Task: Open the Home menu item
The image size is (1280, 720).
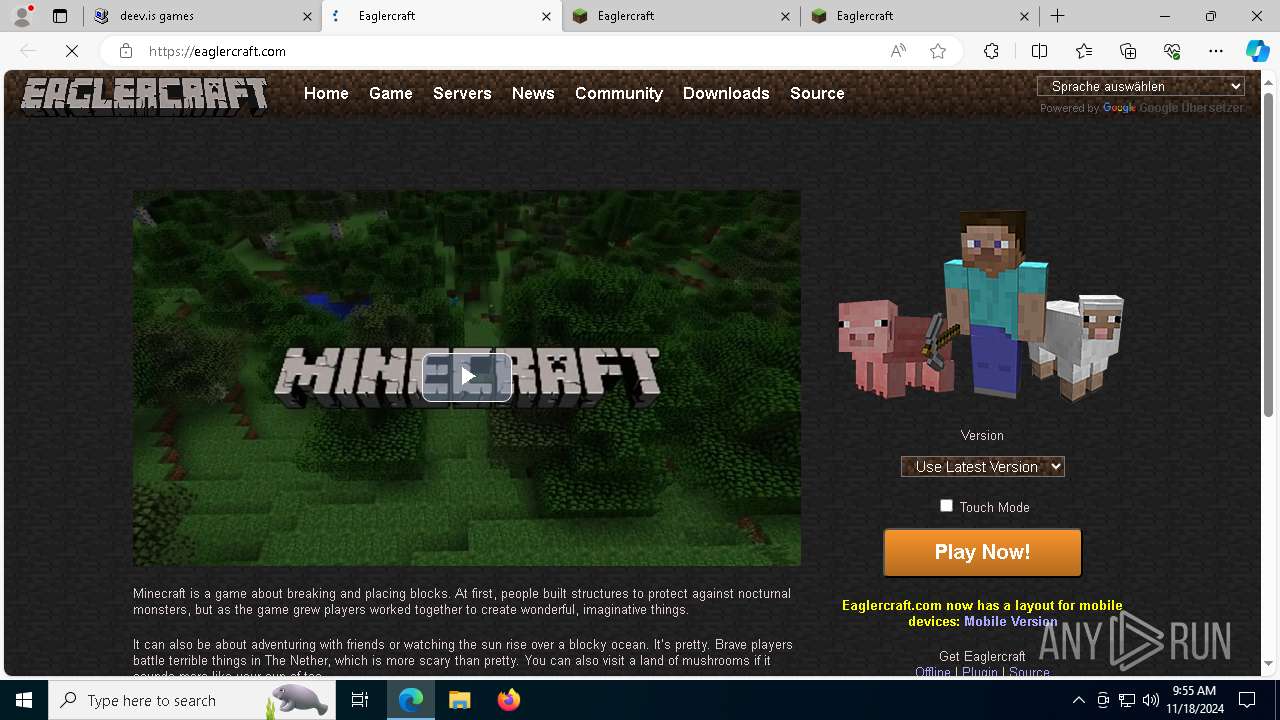Action: [326, 93]
